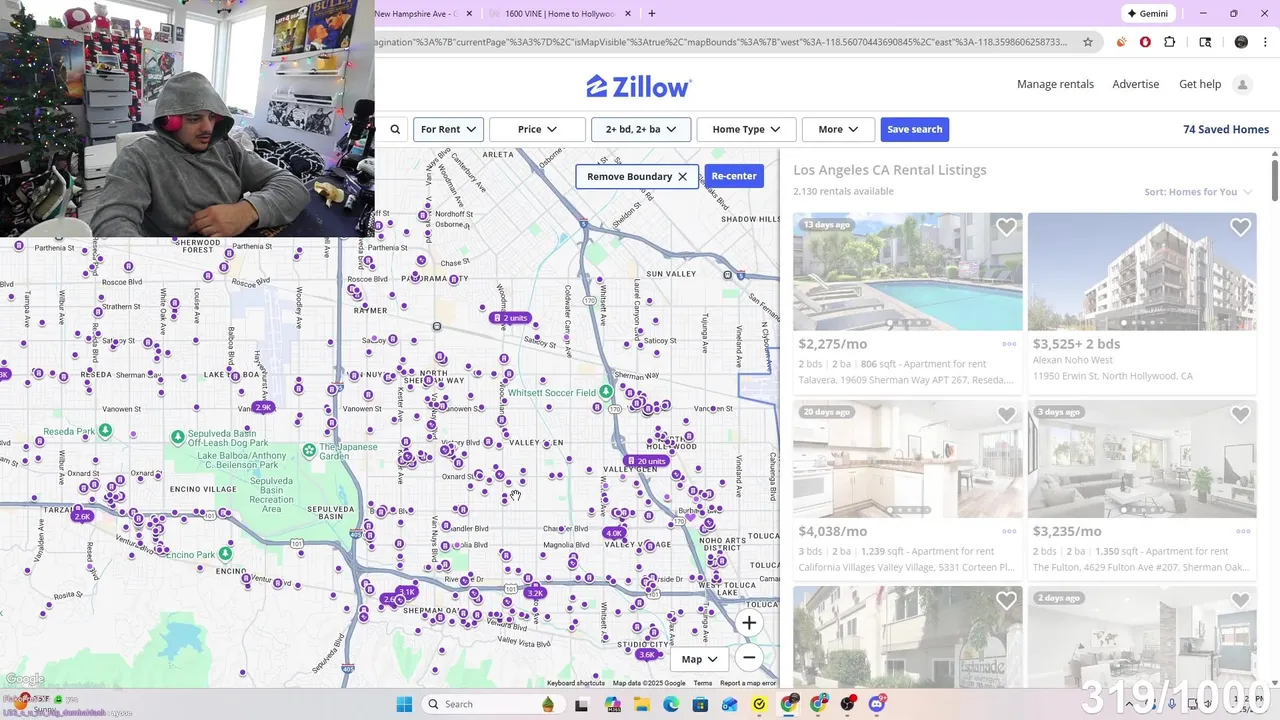Click the Re-center button
The image size is (1280, 720).
tap(734, 176)
